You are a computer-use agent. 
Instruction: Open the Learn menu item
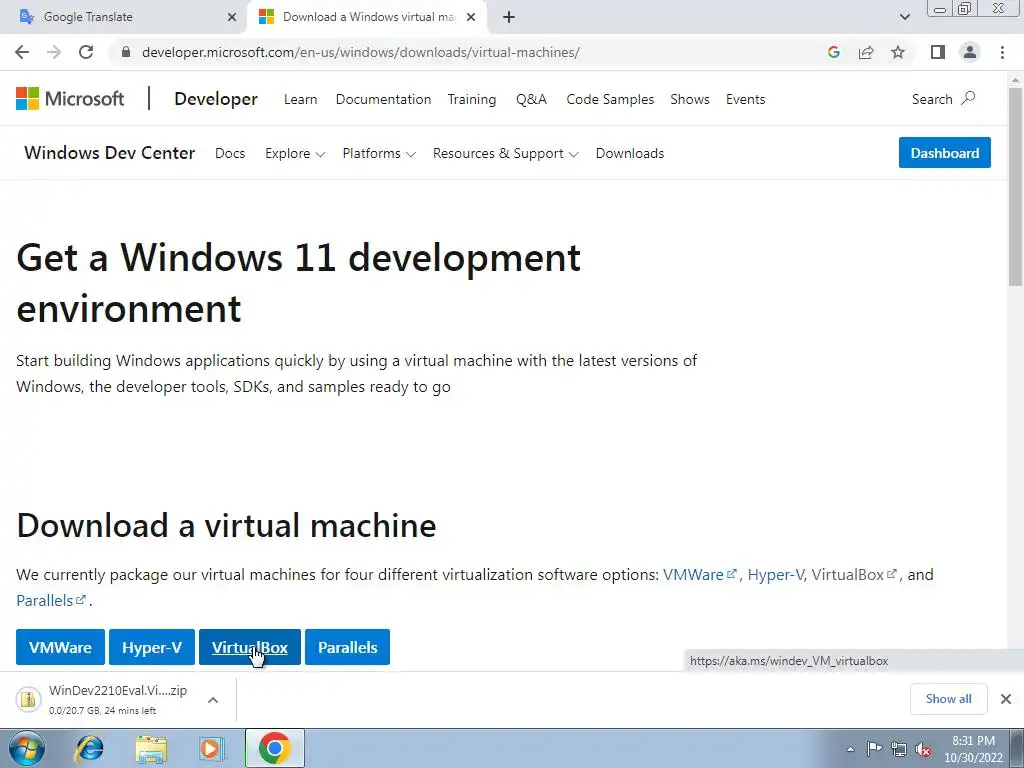tap(300, 99)
